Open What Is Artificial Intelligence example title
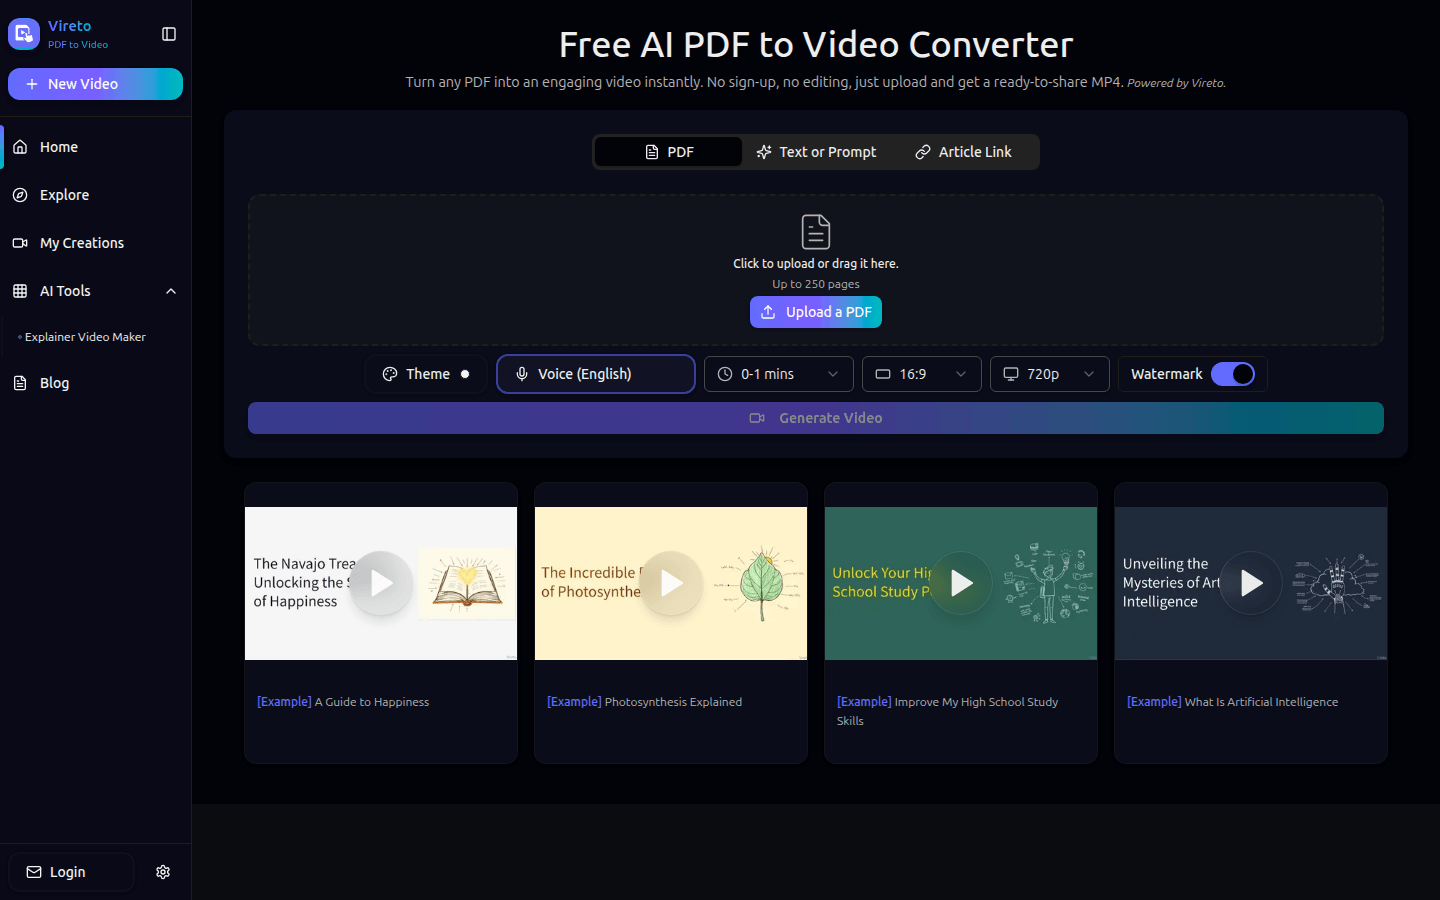Viewport: 1440px width, 900px height. click(x=1233, y=702)
